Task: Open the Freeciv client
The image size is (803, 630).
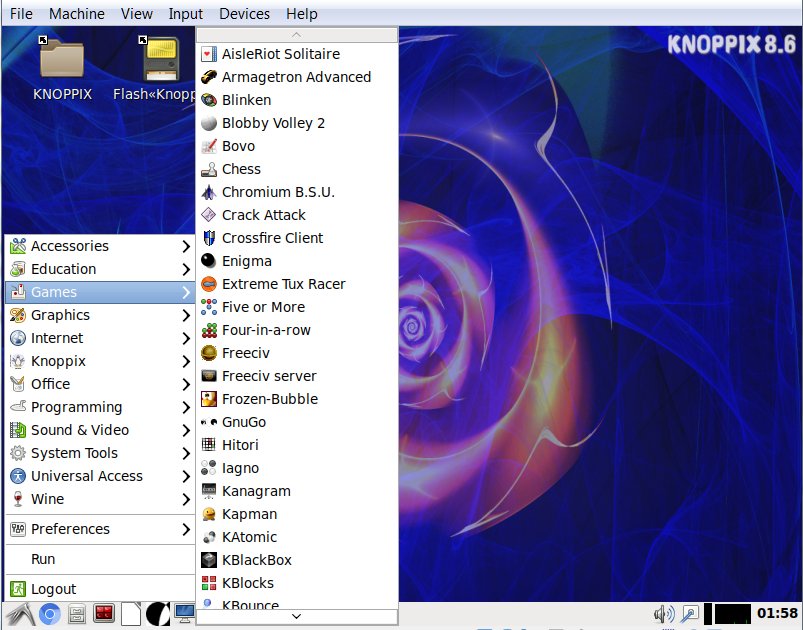Action: 297,353
